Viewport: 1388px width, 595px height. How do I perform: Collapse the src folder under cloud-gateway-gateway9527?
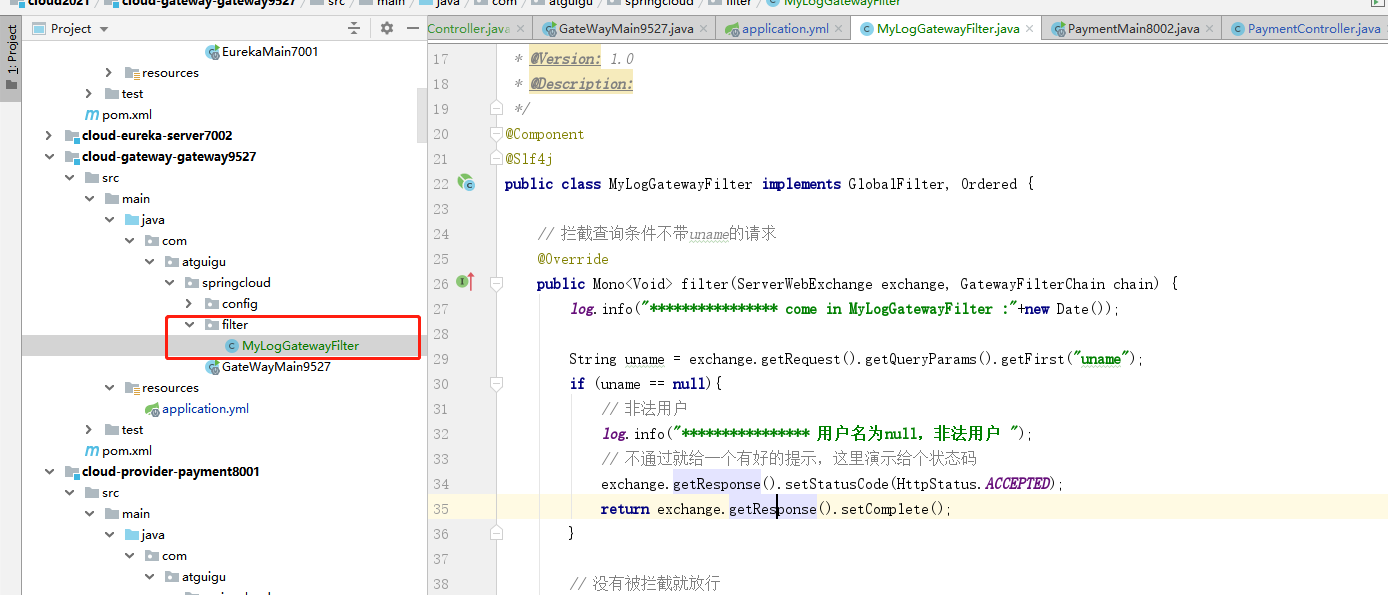(x=68, y=178)
